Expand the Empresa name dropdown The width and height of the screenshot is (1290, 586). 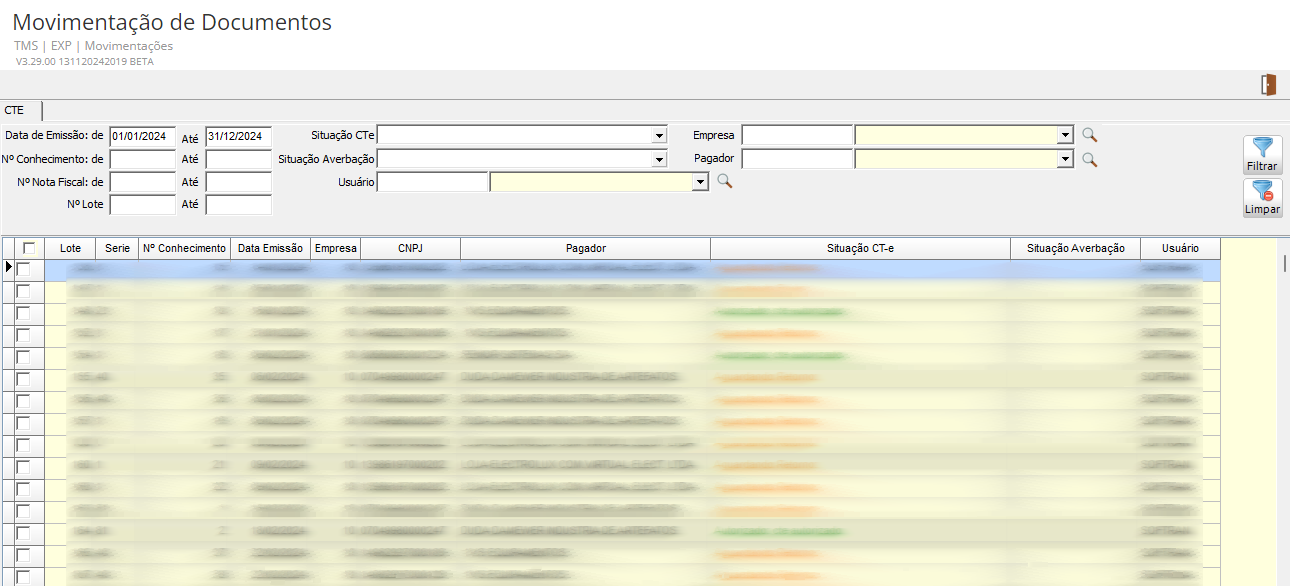coord(1065,136)
